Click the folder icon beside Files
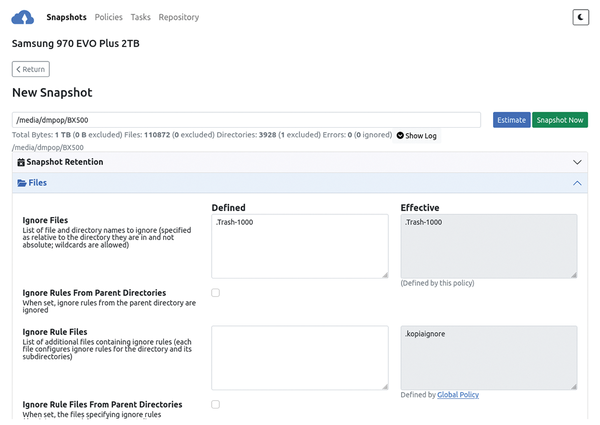 click(22, 183)
